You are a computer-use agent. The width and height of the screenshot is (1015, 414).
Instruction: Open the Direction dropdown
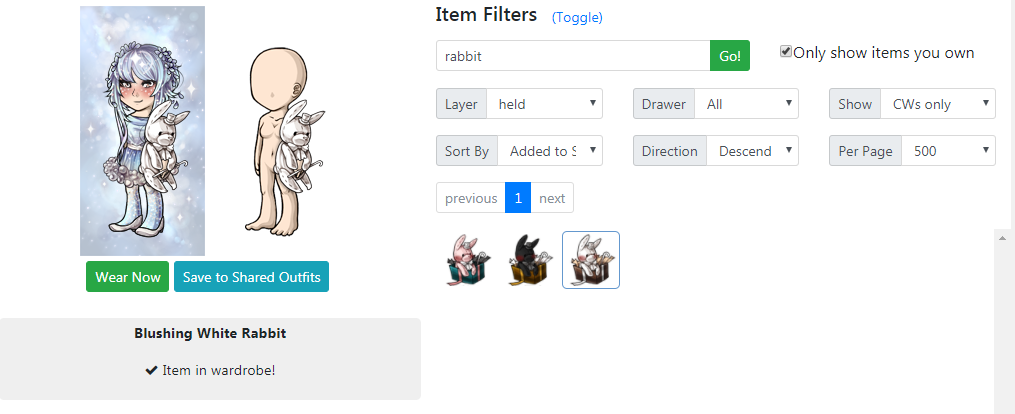click(752, 151)
